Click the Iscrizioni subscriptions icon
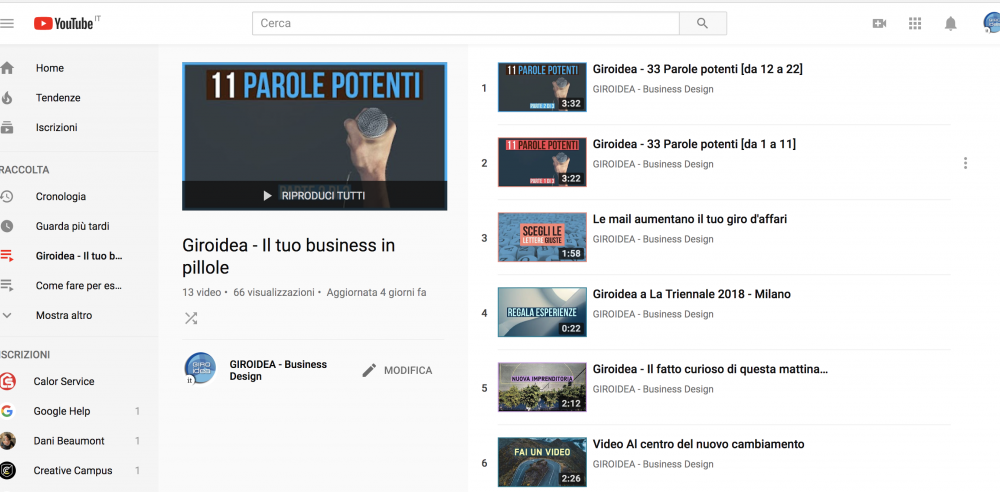The height and width of the screenshot is (492, 1000). coord(7,128)
